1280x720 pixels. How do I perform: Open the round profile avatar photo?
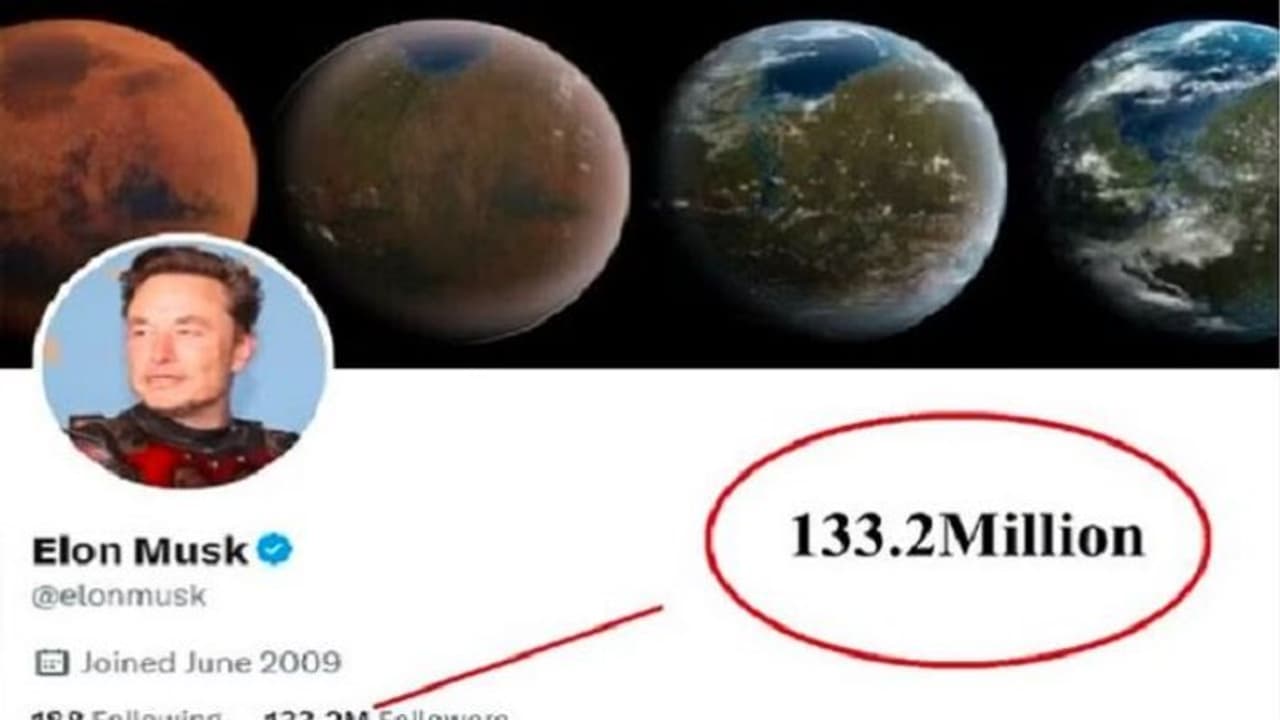click(182, 363)
